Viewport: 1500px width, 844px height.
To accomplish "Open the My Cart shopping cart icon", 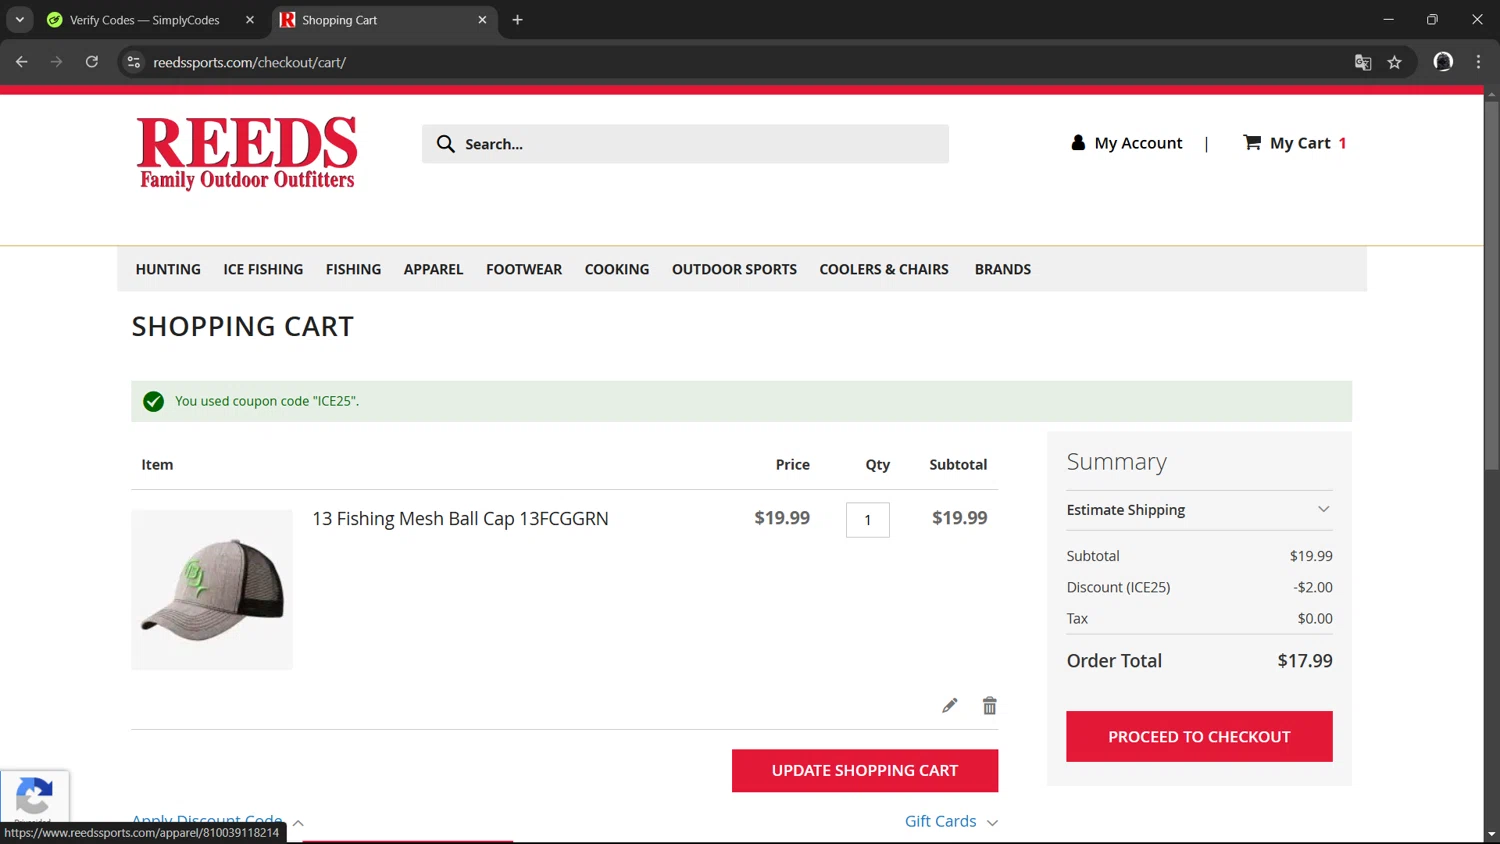I will tap(1252, 142).
